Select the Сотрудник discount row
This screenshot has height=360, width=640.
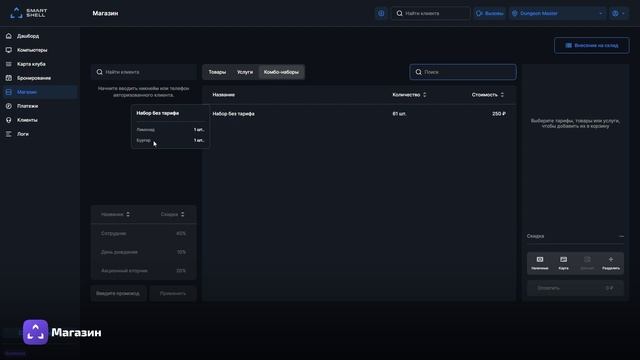pos(144,233)
